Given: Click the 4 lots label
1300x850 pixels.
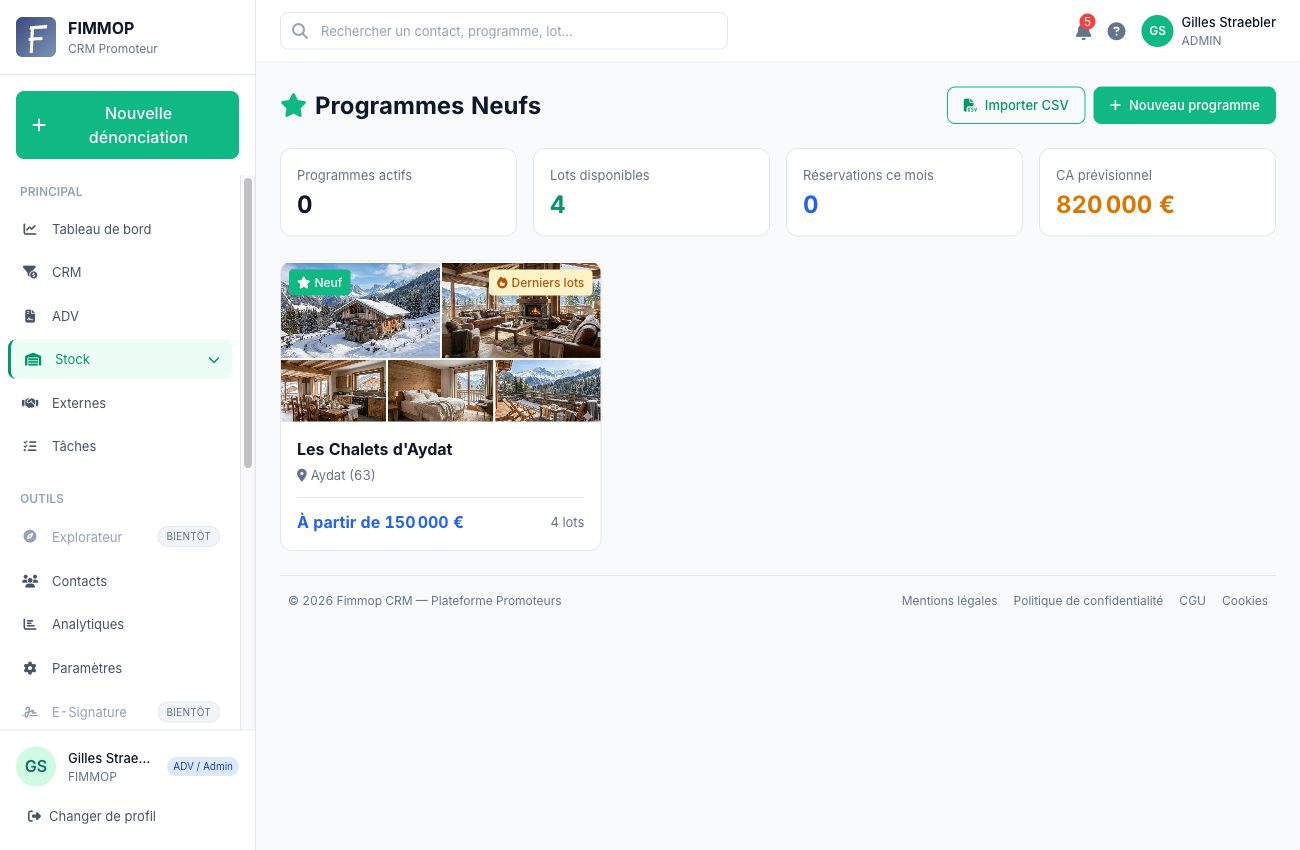Looking at the screenshot, I should pyautogui.click(x=567, y=522).
